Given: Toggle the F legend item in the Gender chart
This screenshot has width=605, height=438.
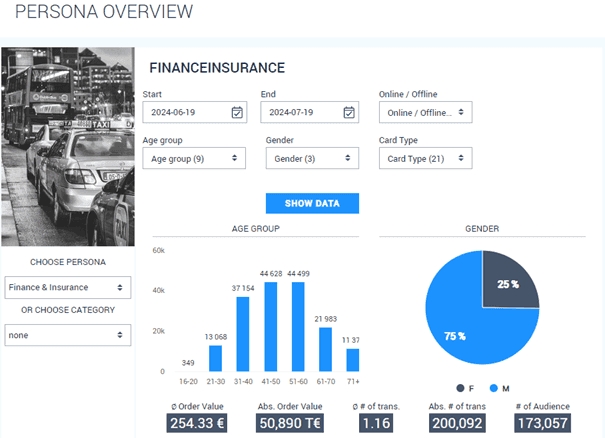Looking at the screenshot, I should (465, 388).
